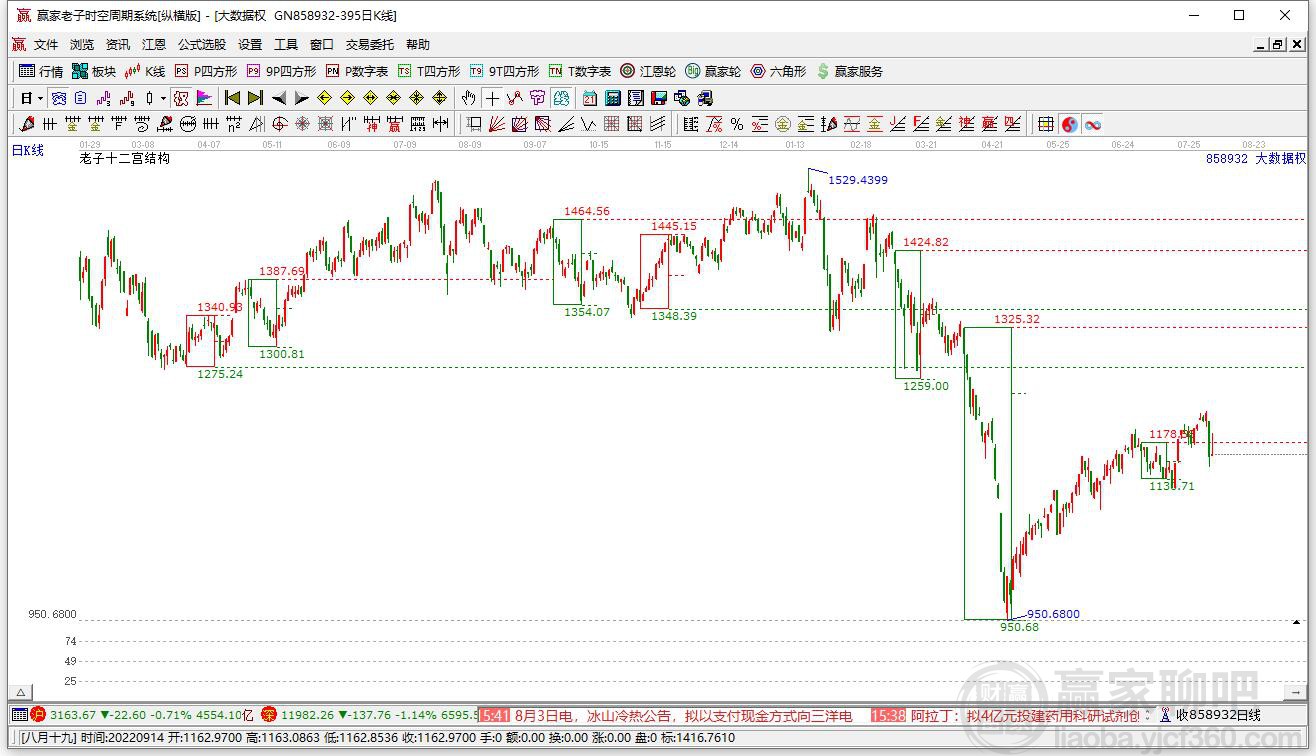Open the T四方形 time square tool

point(429,71)
